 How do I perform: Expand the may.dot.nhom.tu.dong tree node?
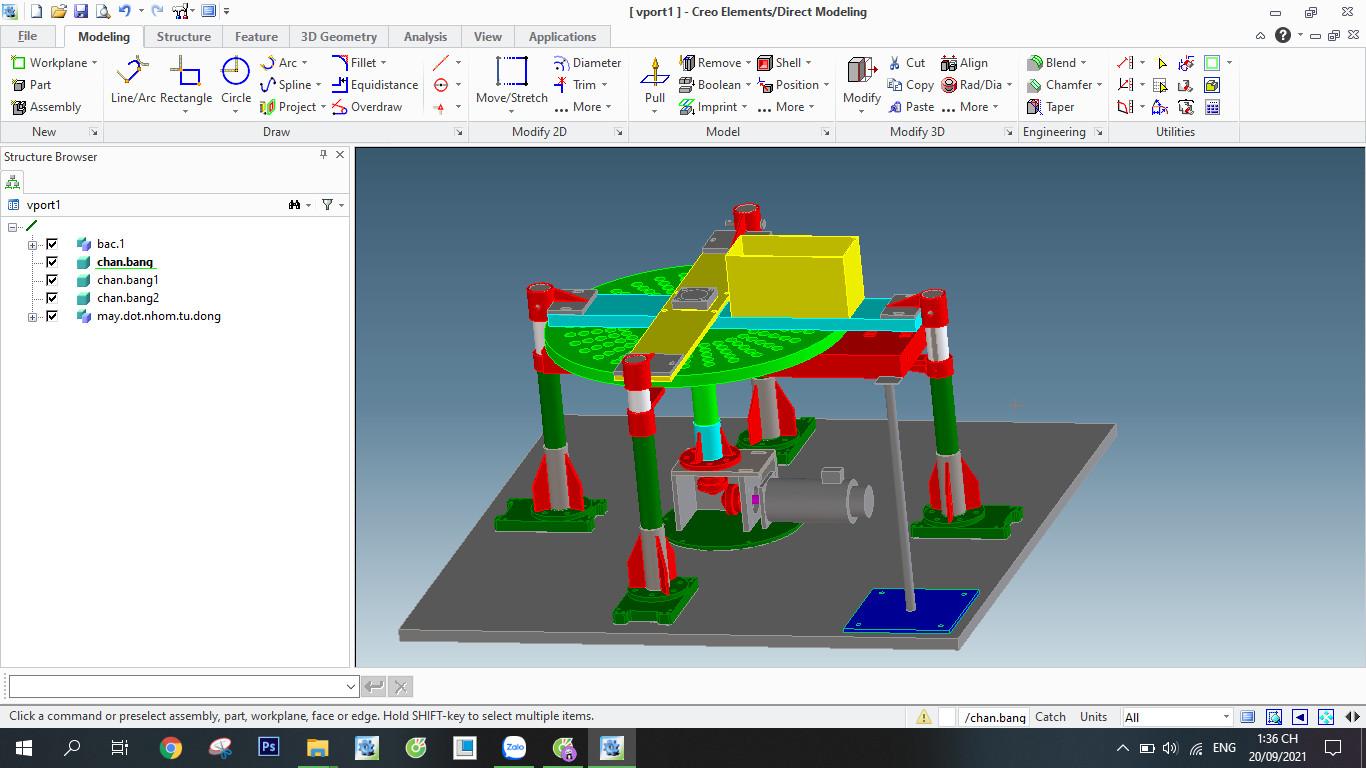tap(33, 317)
